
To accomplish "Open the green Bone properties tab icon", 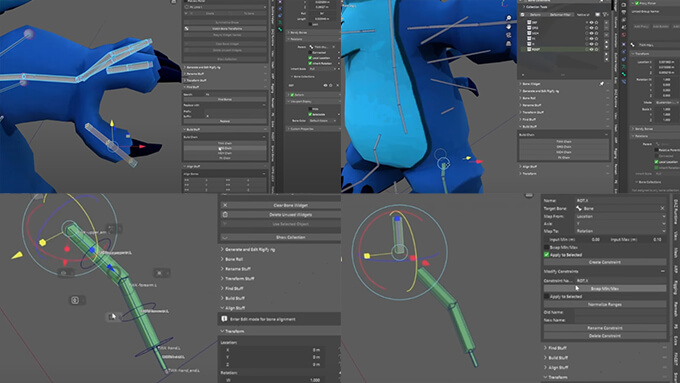I will click(x=624, y=74).
